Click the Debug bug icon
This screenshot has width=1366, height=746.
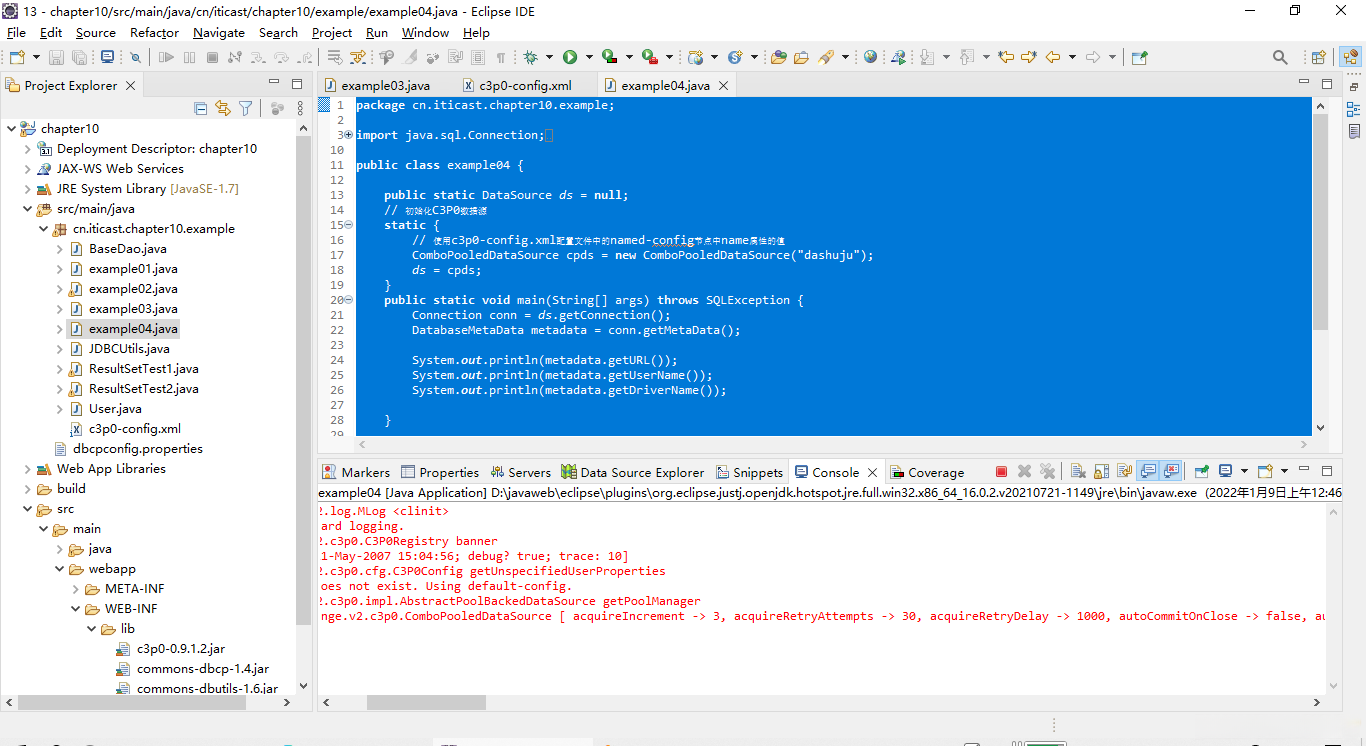tap(530, 58)
